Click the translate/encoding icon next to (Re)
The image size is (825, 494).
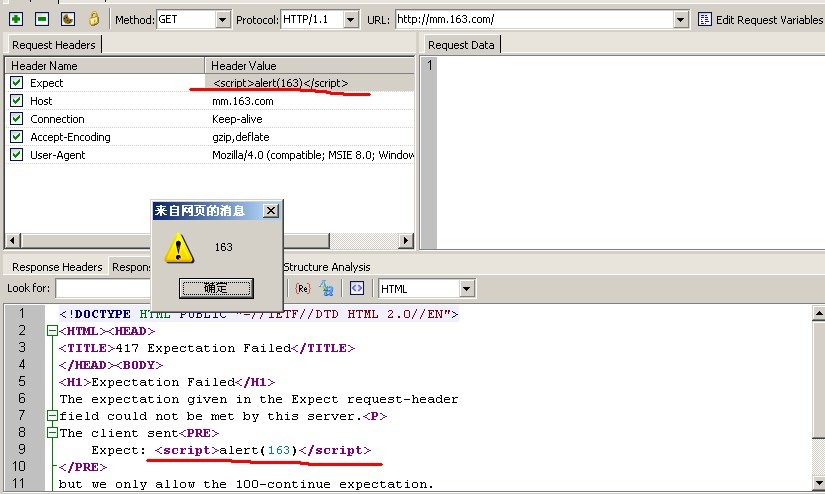[327, 288]
